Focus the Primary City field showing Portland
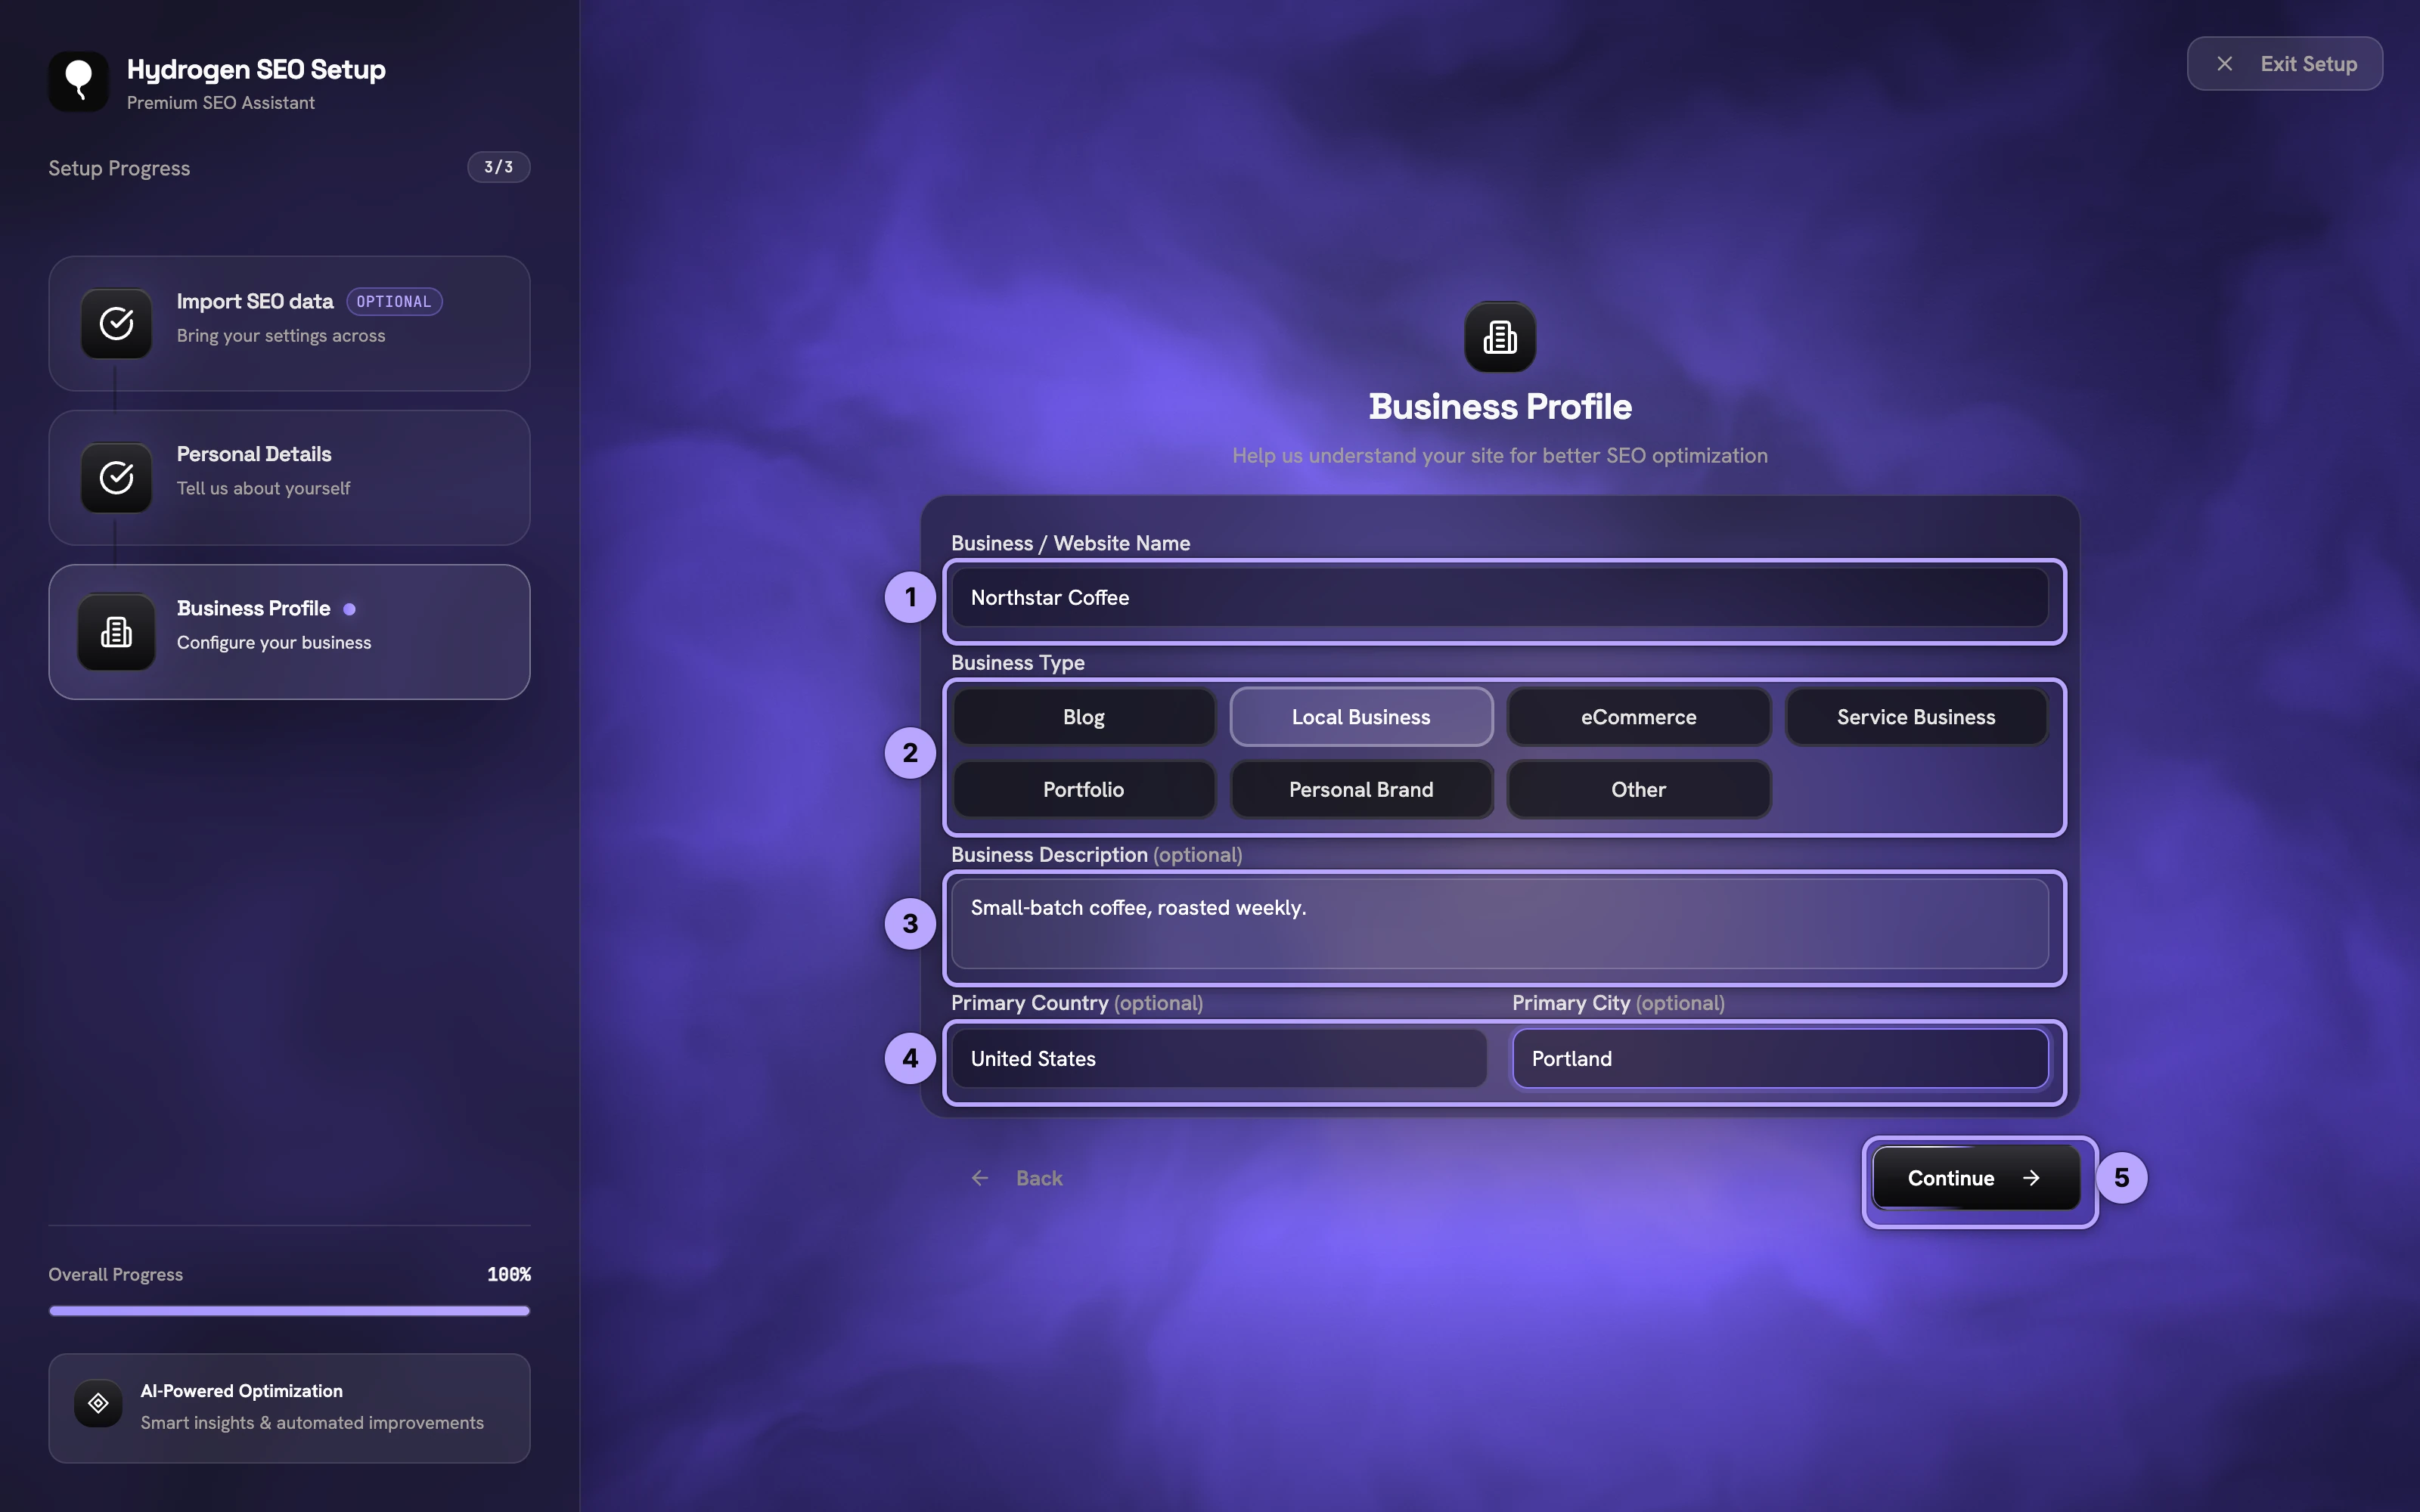Screen dimensions: 2420x1512 1780,1058
